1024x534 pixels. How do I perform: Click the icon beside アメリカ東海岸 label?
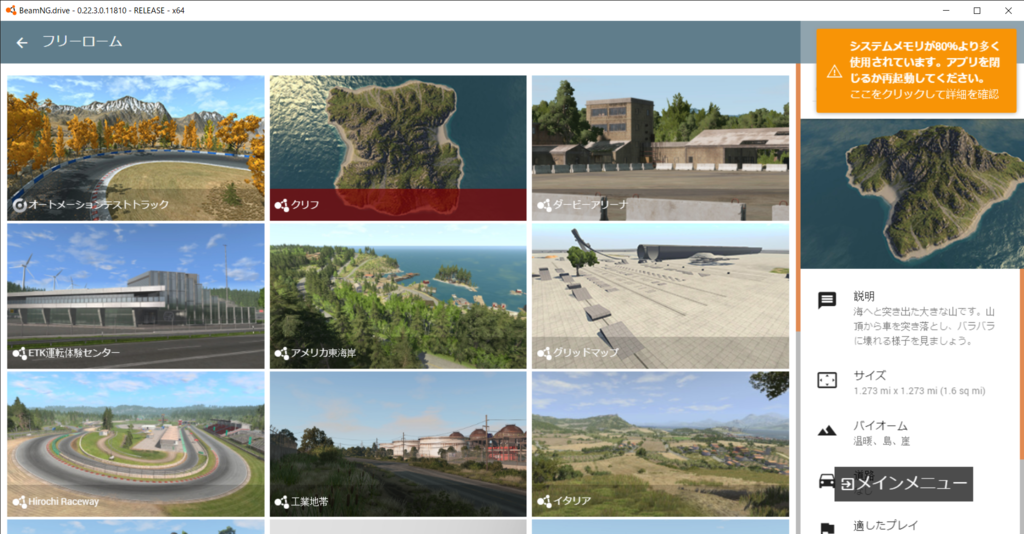281,353
